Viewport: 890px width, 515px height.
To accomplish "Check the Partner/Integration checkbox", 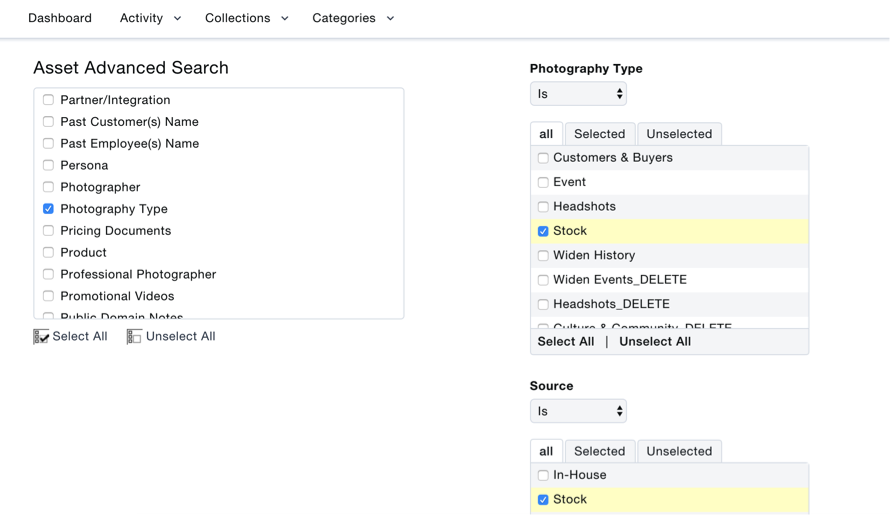I will pos(48,100).
